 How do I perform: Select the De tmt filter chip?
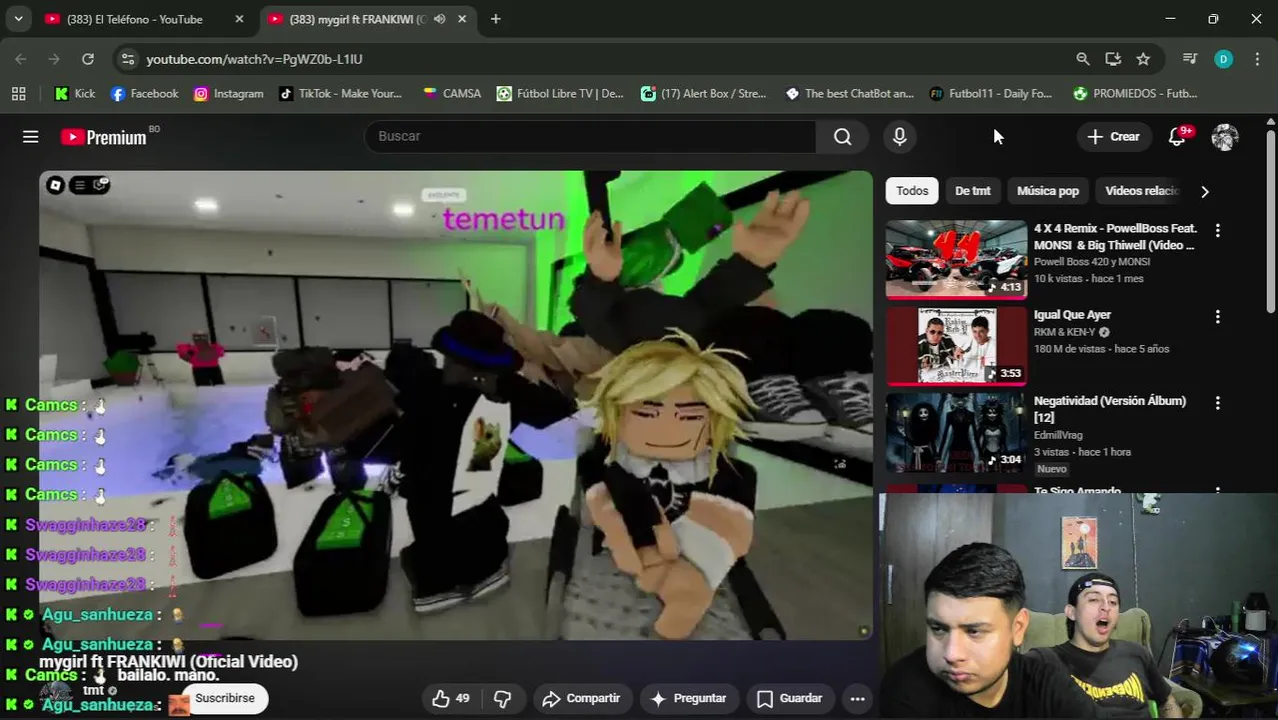(973, 191)
